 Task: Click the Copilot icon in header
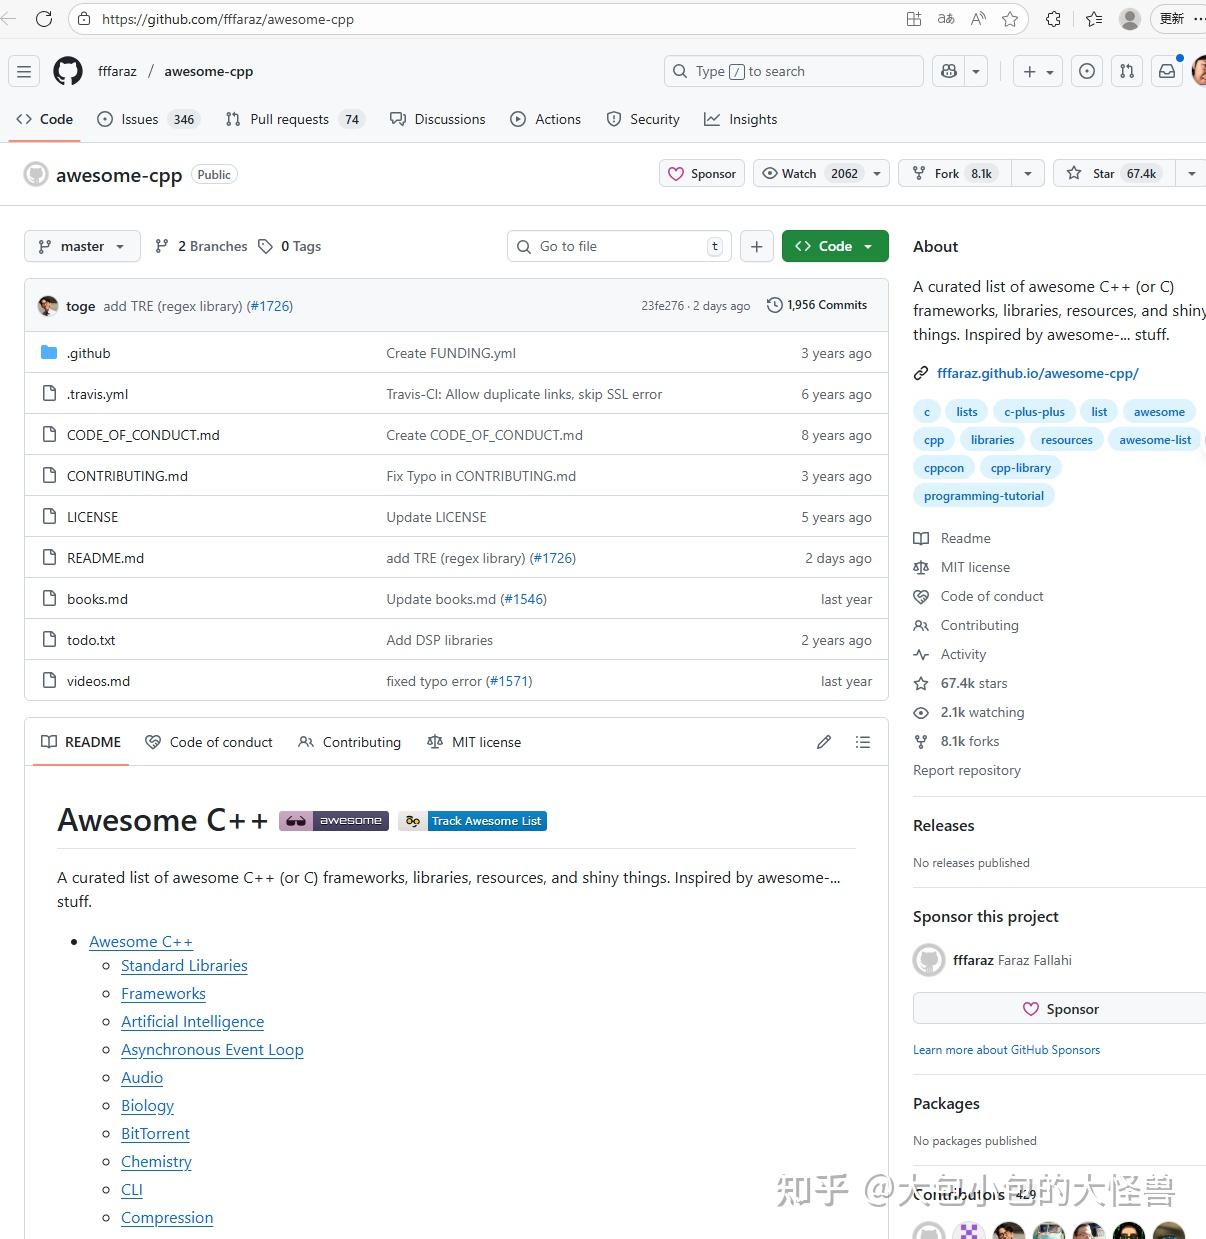[x=949, y=71]
